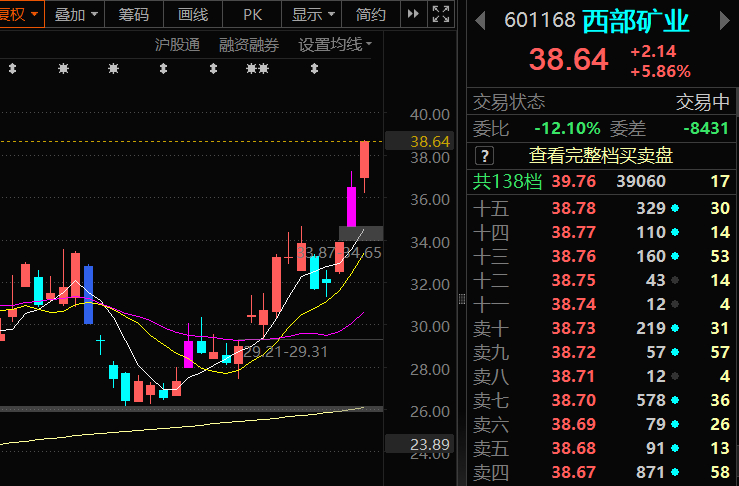Click the grey dot beside 十二 volume 43

[675, 280]
